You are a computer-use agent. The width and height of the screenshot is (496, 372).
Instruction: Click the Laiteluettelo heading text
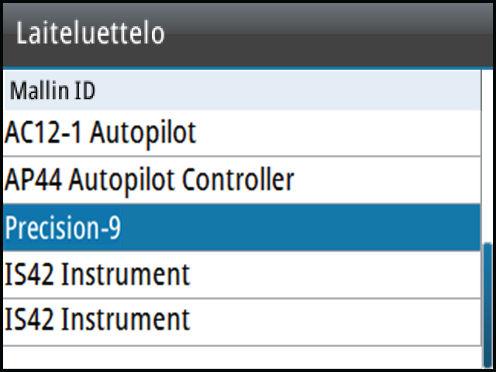90,33
